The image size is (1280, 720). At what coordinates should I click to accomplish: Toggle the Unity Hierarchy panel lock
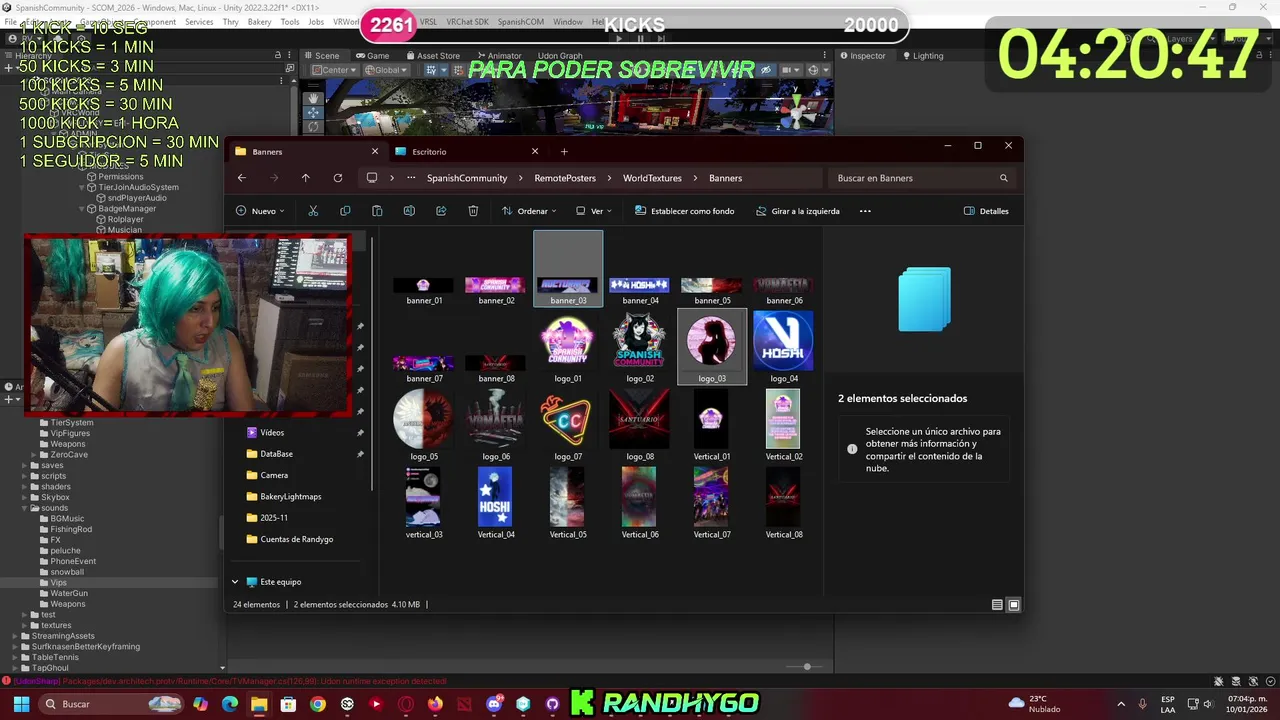click(278, 55)
